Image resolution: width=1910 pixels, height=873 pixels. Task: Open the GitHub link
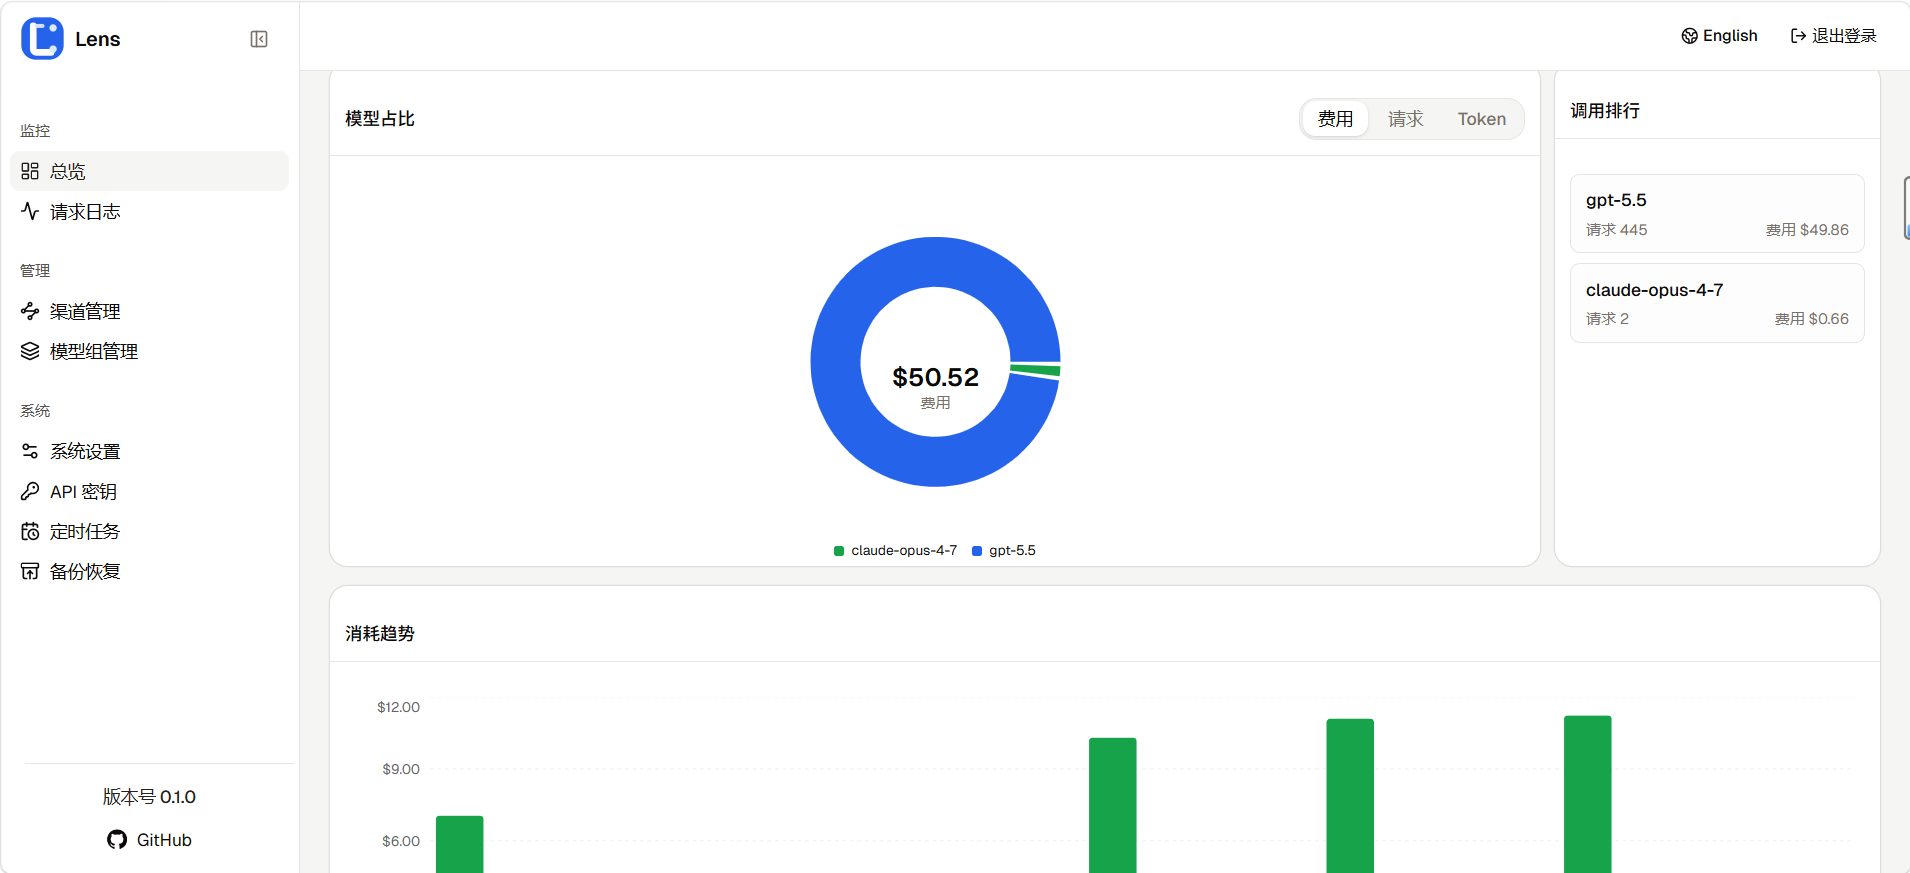pyautogui.click(x=150, y=840)
